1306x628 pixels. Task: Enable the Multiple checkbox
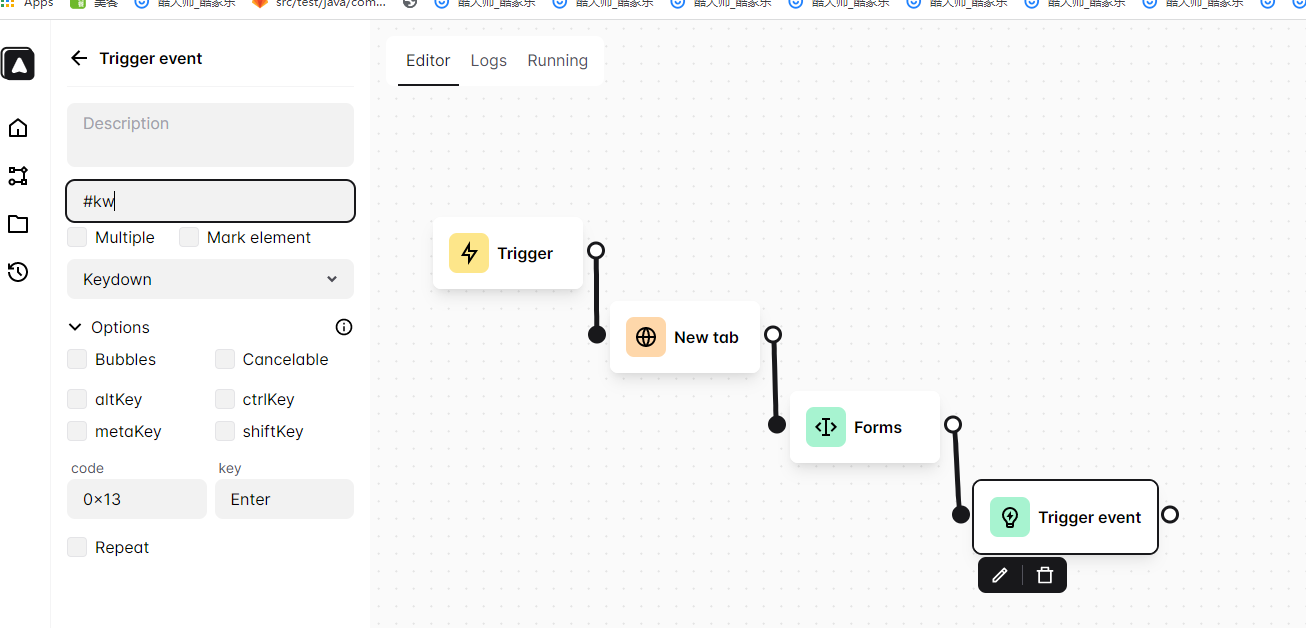[76, 237]
